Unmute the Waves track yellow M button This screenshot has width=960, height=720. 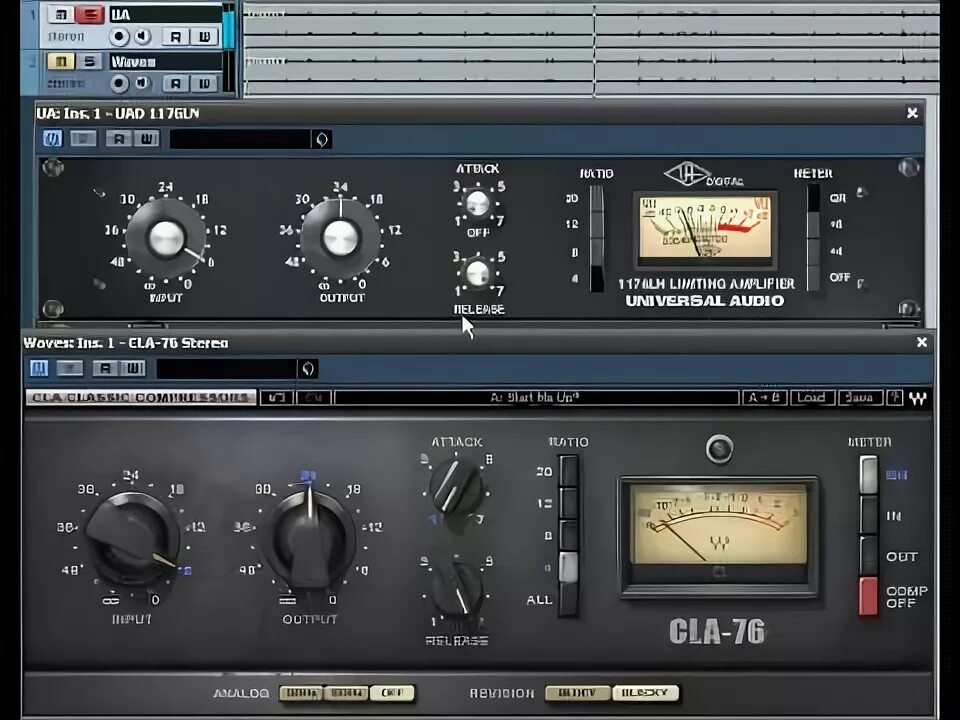click(x=61, y=61)
